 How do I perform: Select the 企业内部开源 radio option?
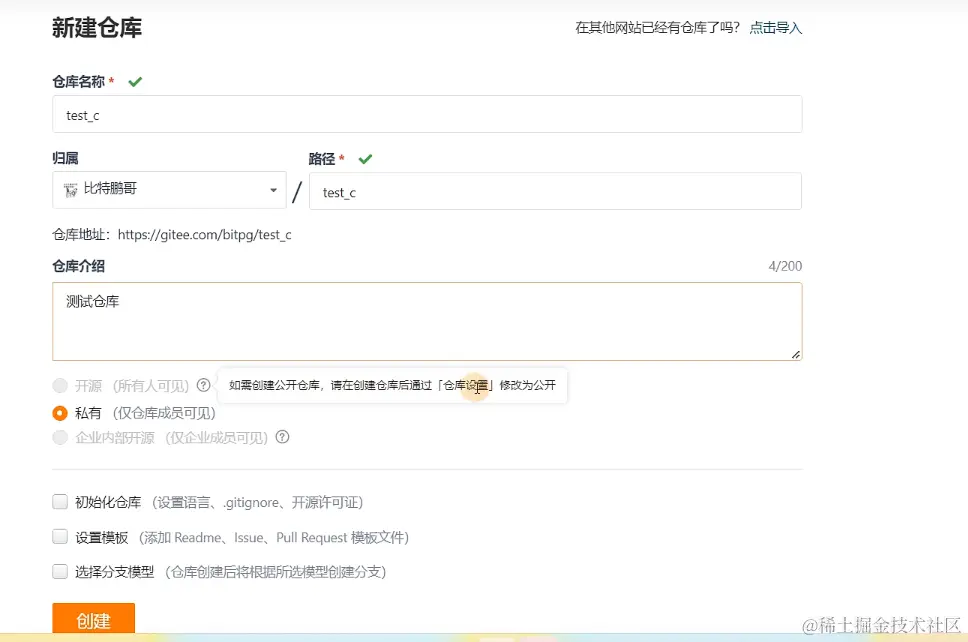(60, 437)
